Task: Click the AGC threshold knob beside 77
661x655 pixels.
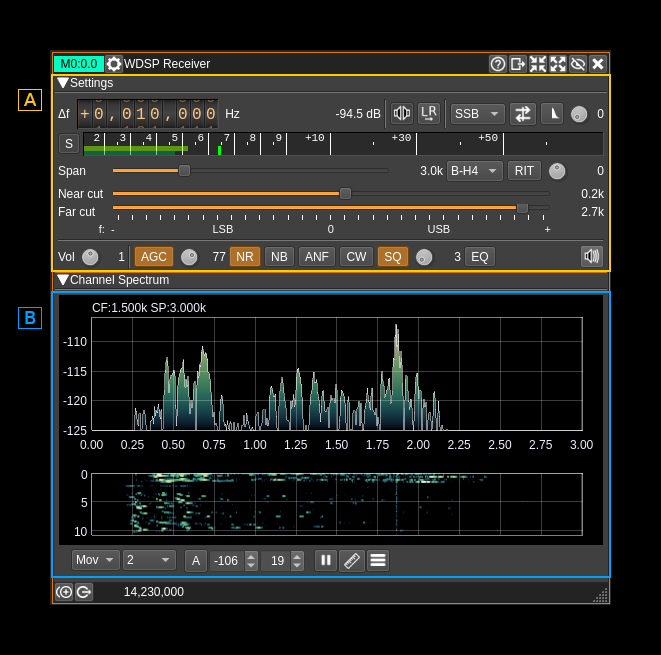Action: click(x=189, y=257)
